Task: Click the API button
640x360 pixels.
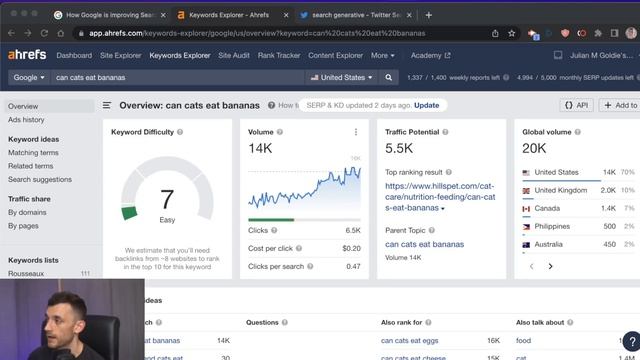Action: click(x=576, y=105)
